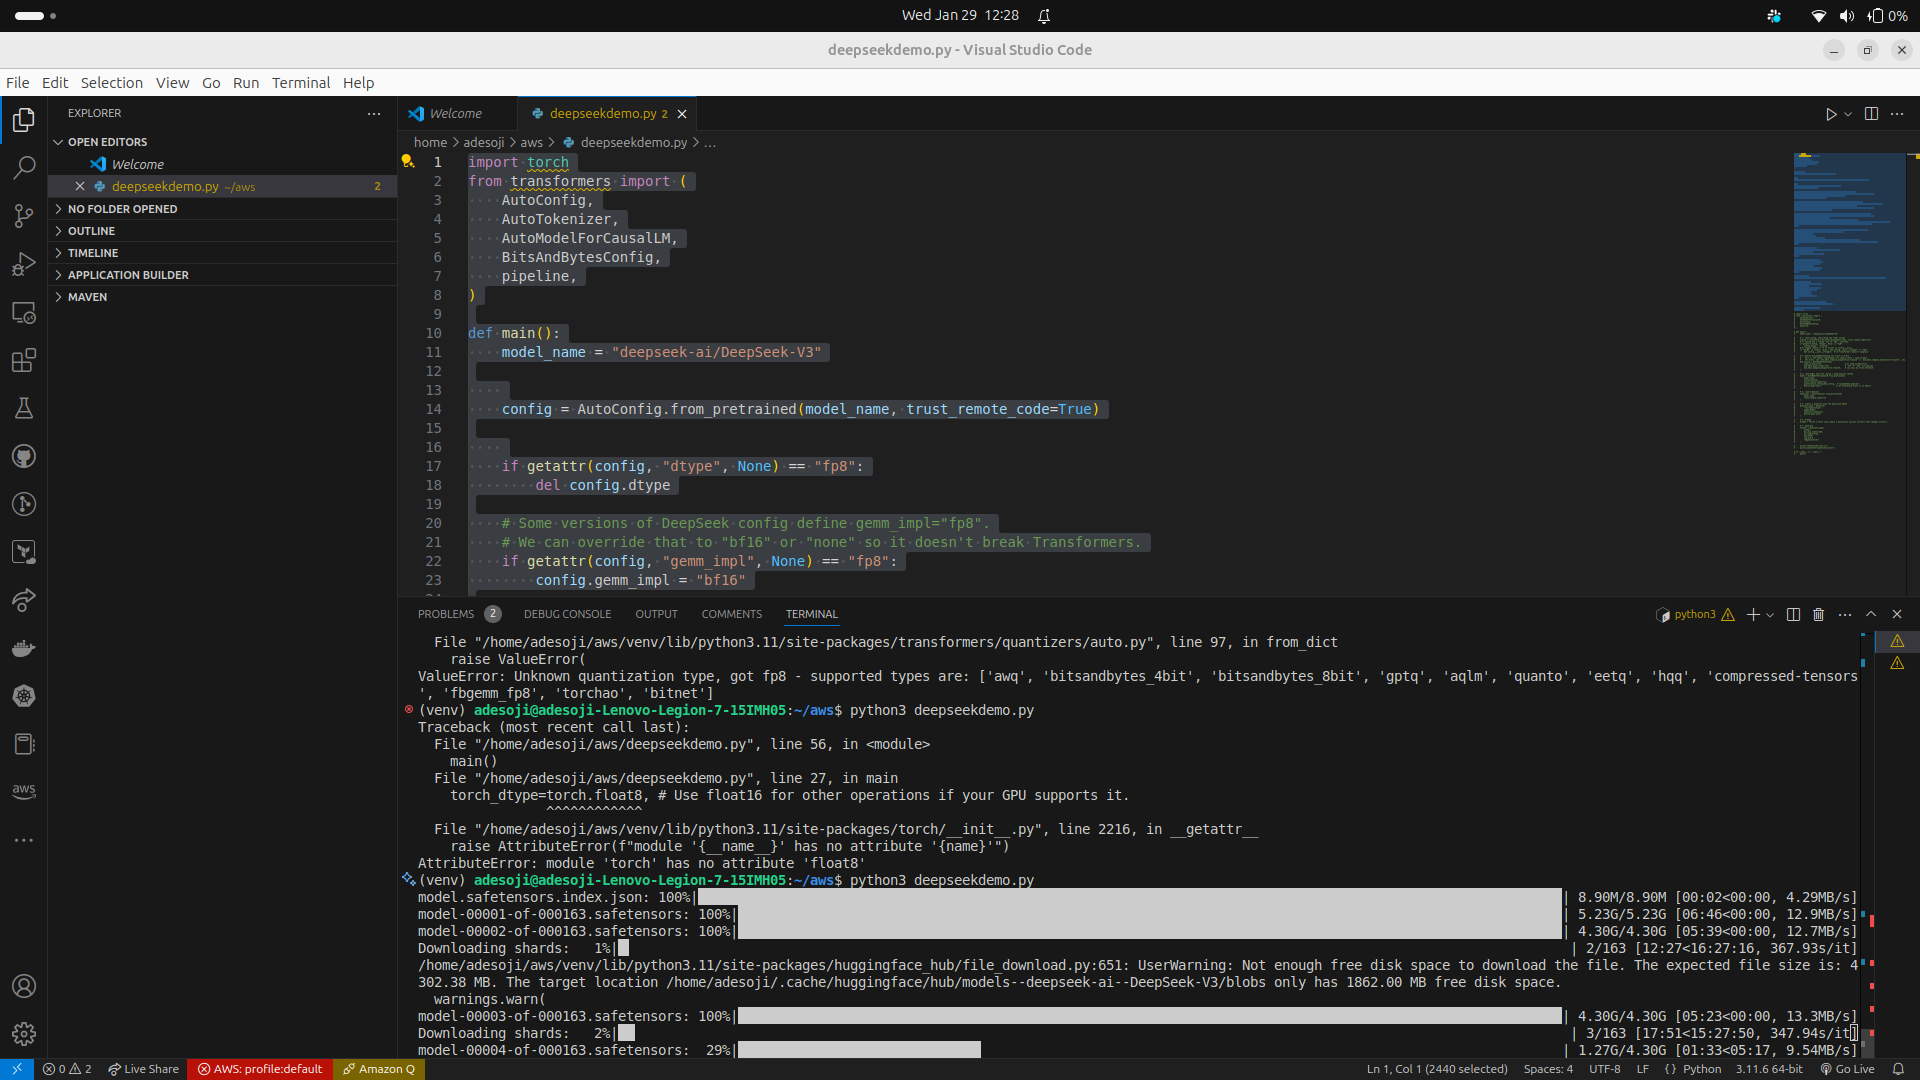Viewport: 1920px width, 1080px height.
Task: Select UTF-8 encoding in status bar
Action: pyautogui.click(x=1605, y=1069)
